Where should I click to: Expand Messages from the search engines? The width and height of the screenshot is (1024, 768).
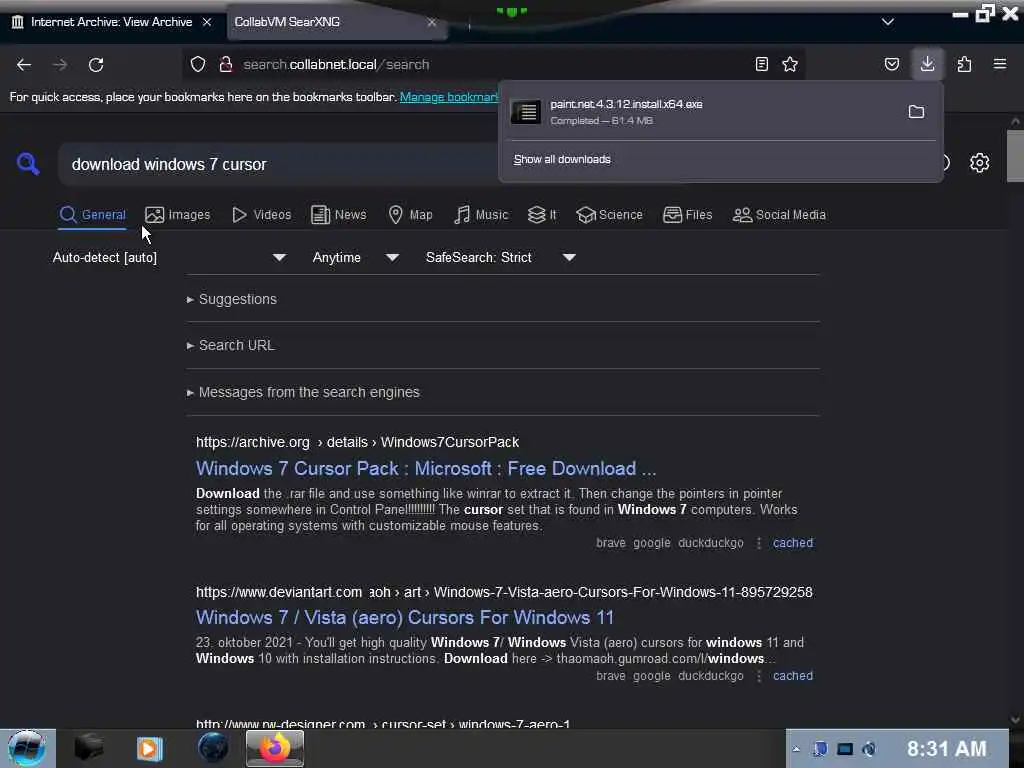click(303, 392)
